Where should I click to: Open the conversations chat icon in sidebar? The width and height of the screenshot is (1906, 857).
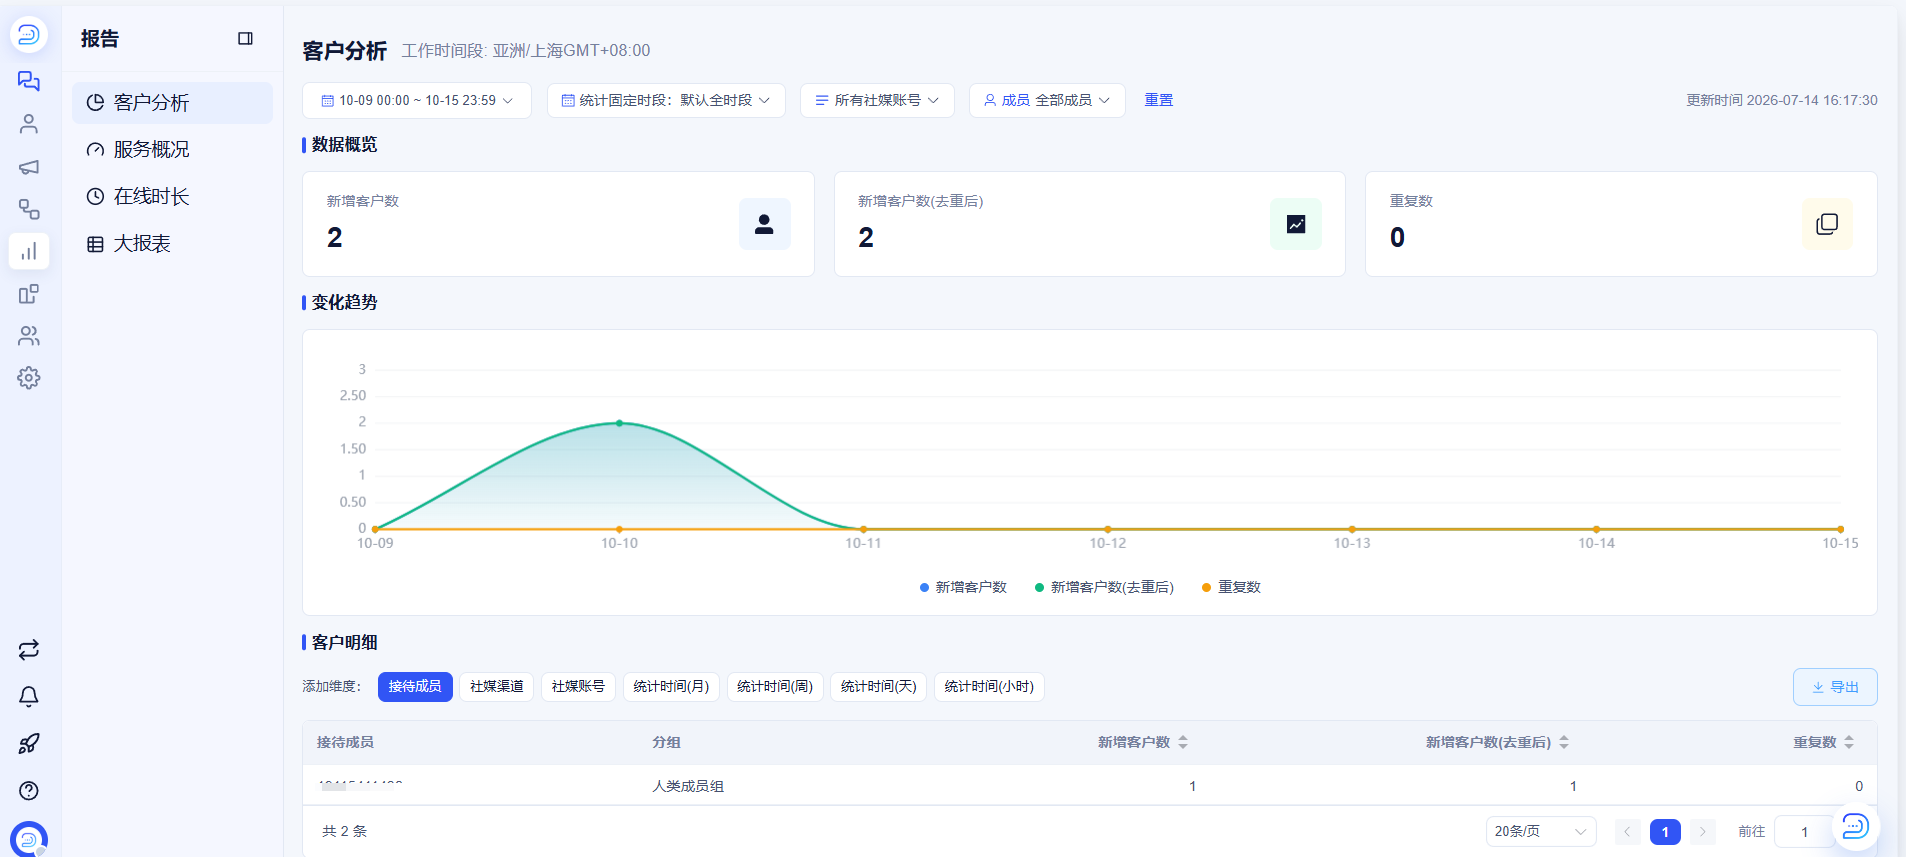[x=29, y=81]
